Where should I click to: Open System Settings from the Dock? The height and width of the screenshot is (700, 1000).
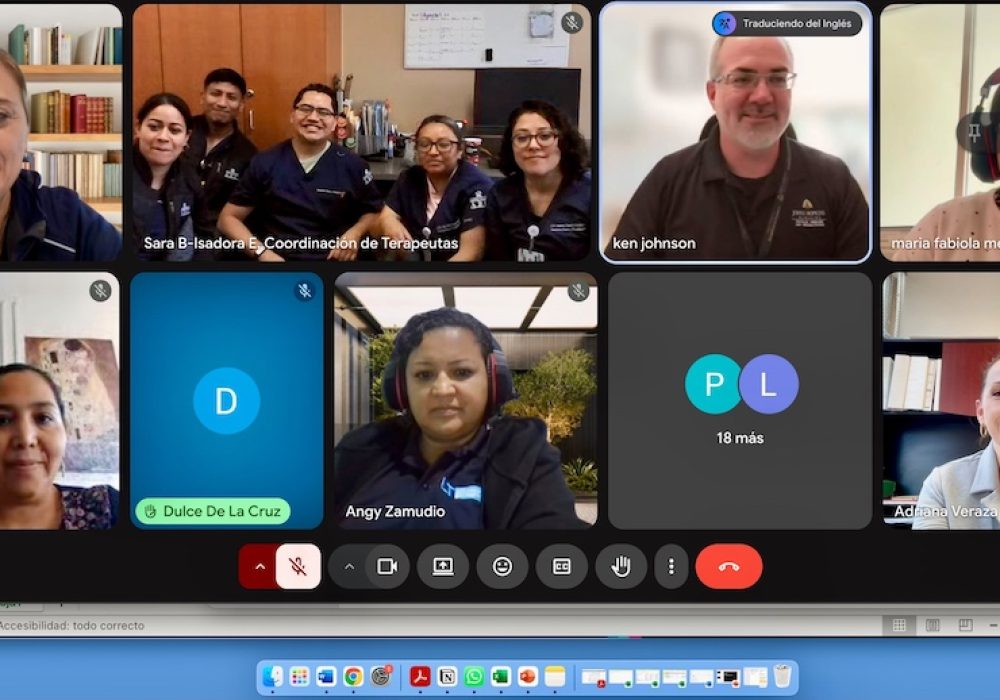381,676
